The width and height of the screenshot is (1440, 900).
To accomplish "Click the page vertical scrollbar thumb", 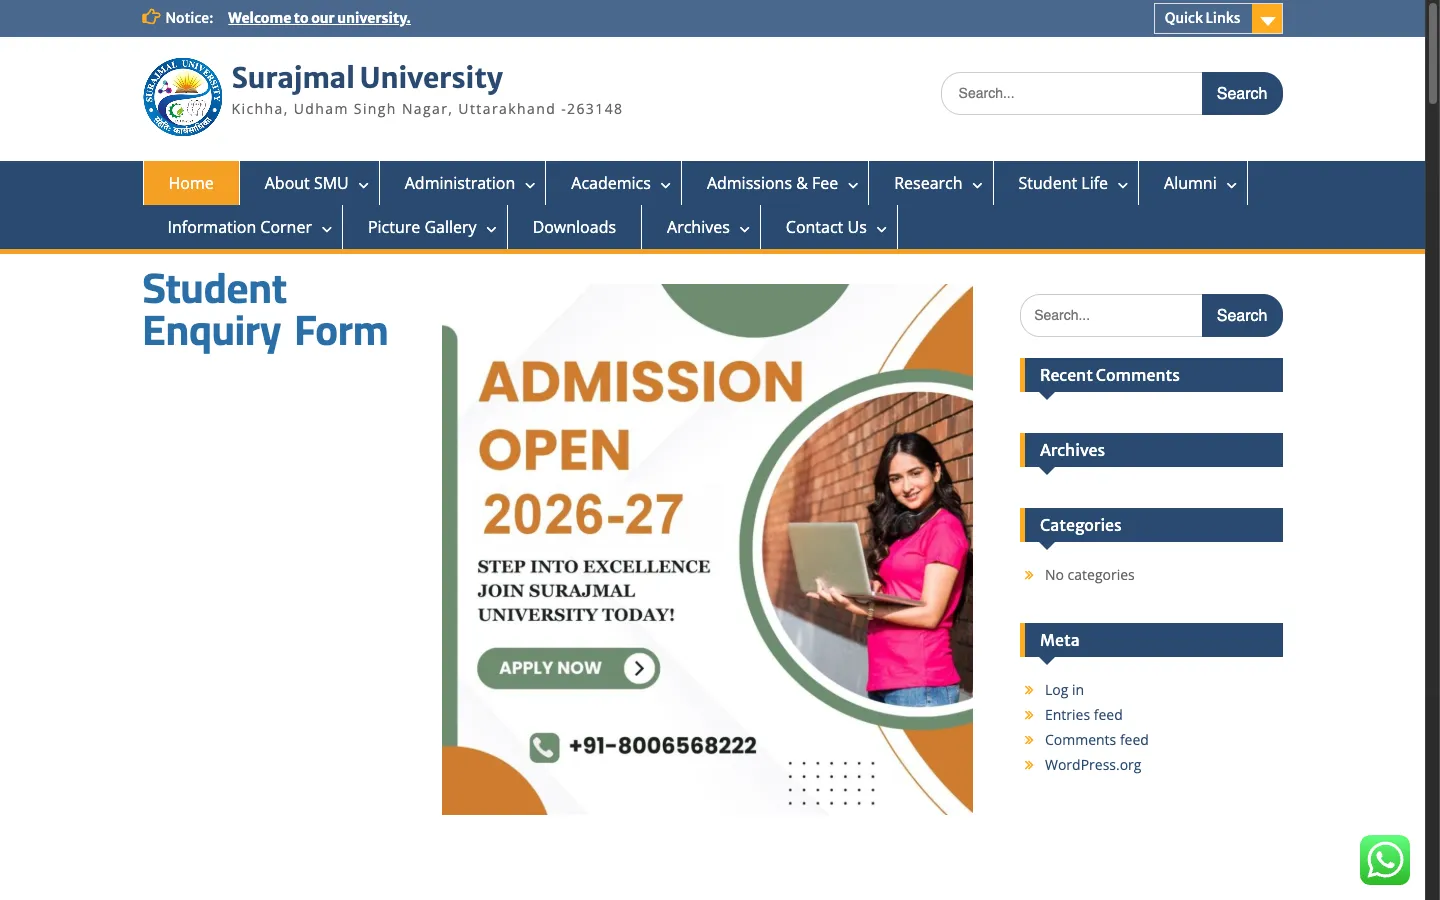I will [x=1432, y=55].
